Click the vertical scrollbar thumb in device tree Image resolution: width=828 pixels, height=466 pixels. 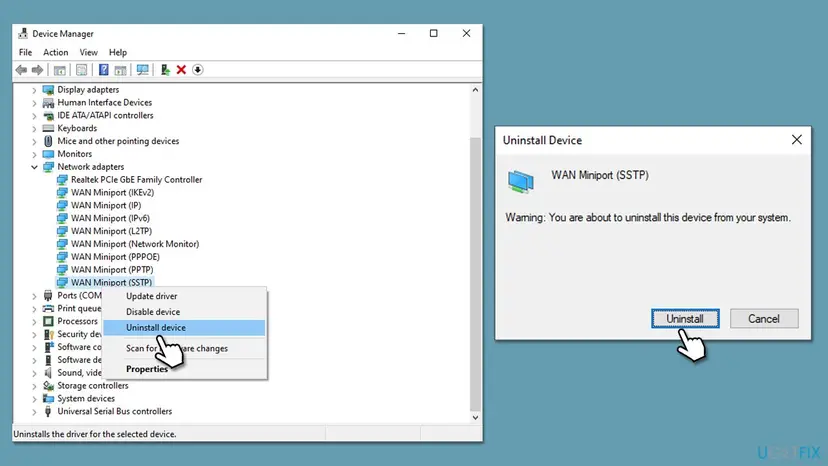[x=475, y=274]
